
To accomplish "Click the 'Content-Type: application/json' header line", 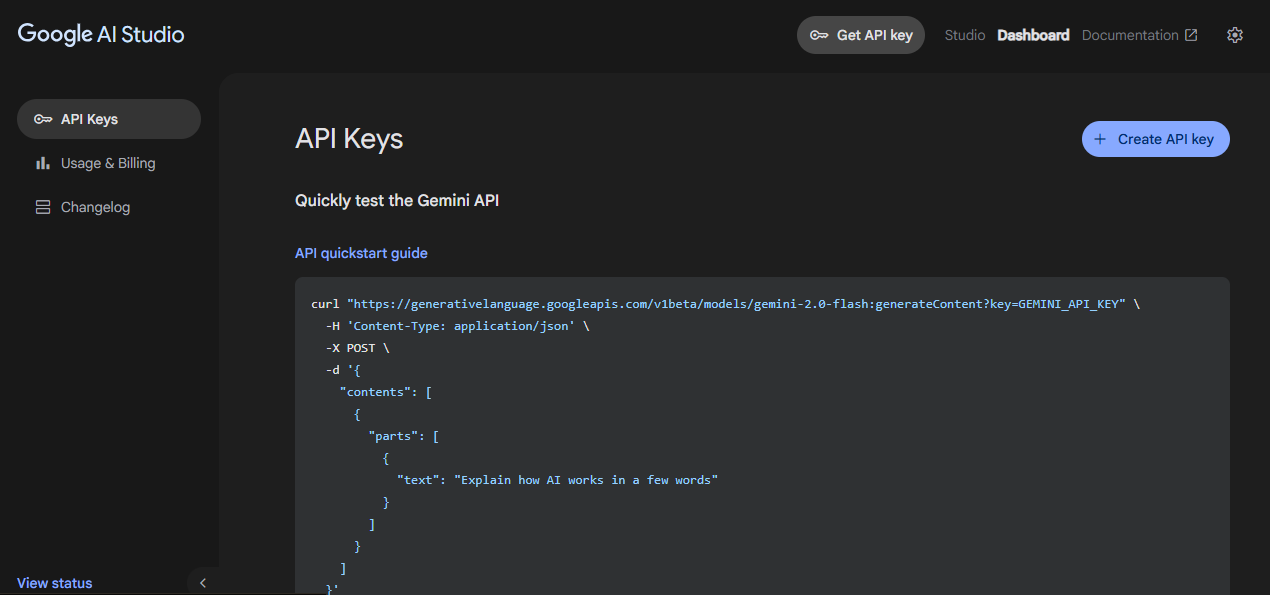I will point(458,326).
